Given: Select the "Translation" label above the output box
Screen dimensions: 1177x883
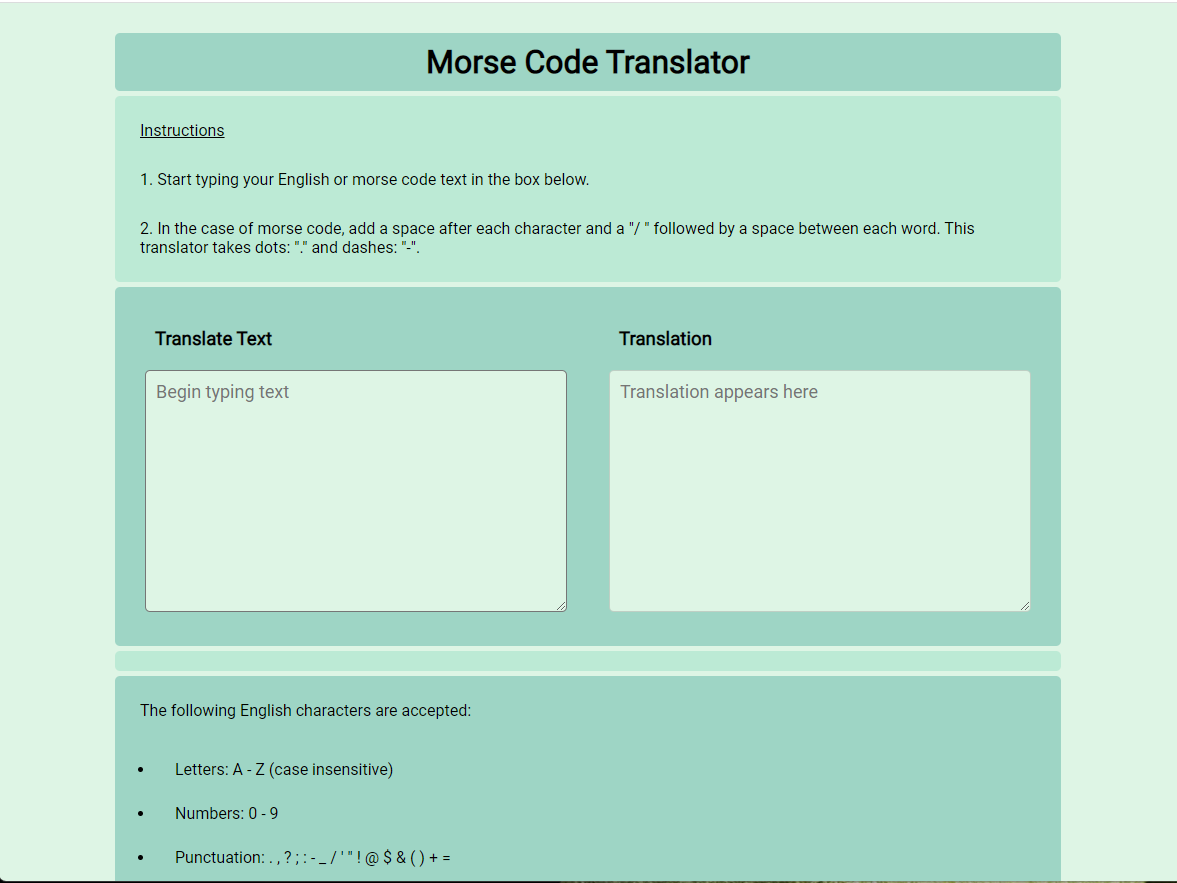Looking at the screenshot, I should (665, 339).
